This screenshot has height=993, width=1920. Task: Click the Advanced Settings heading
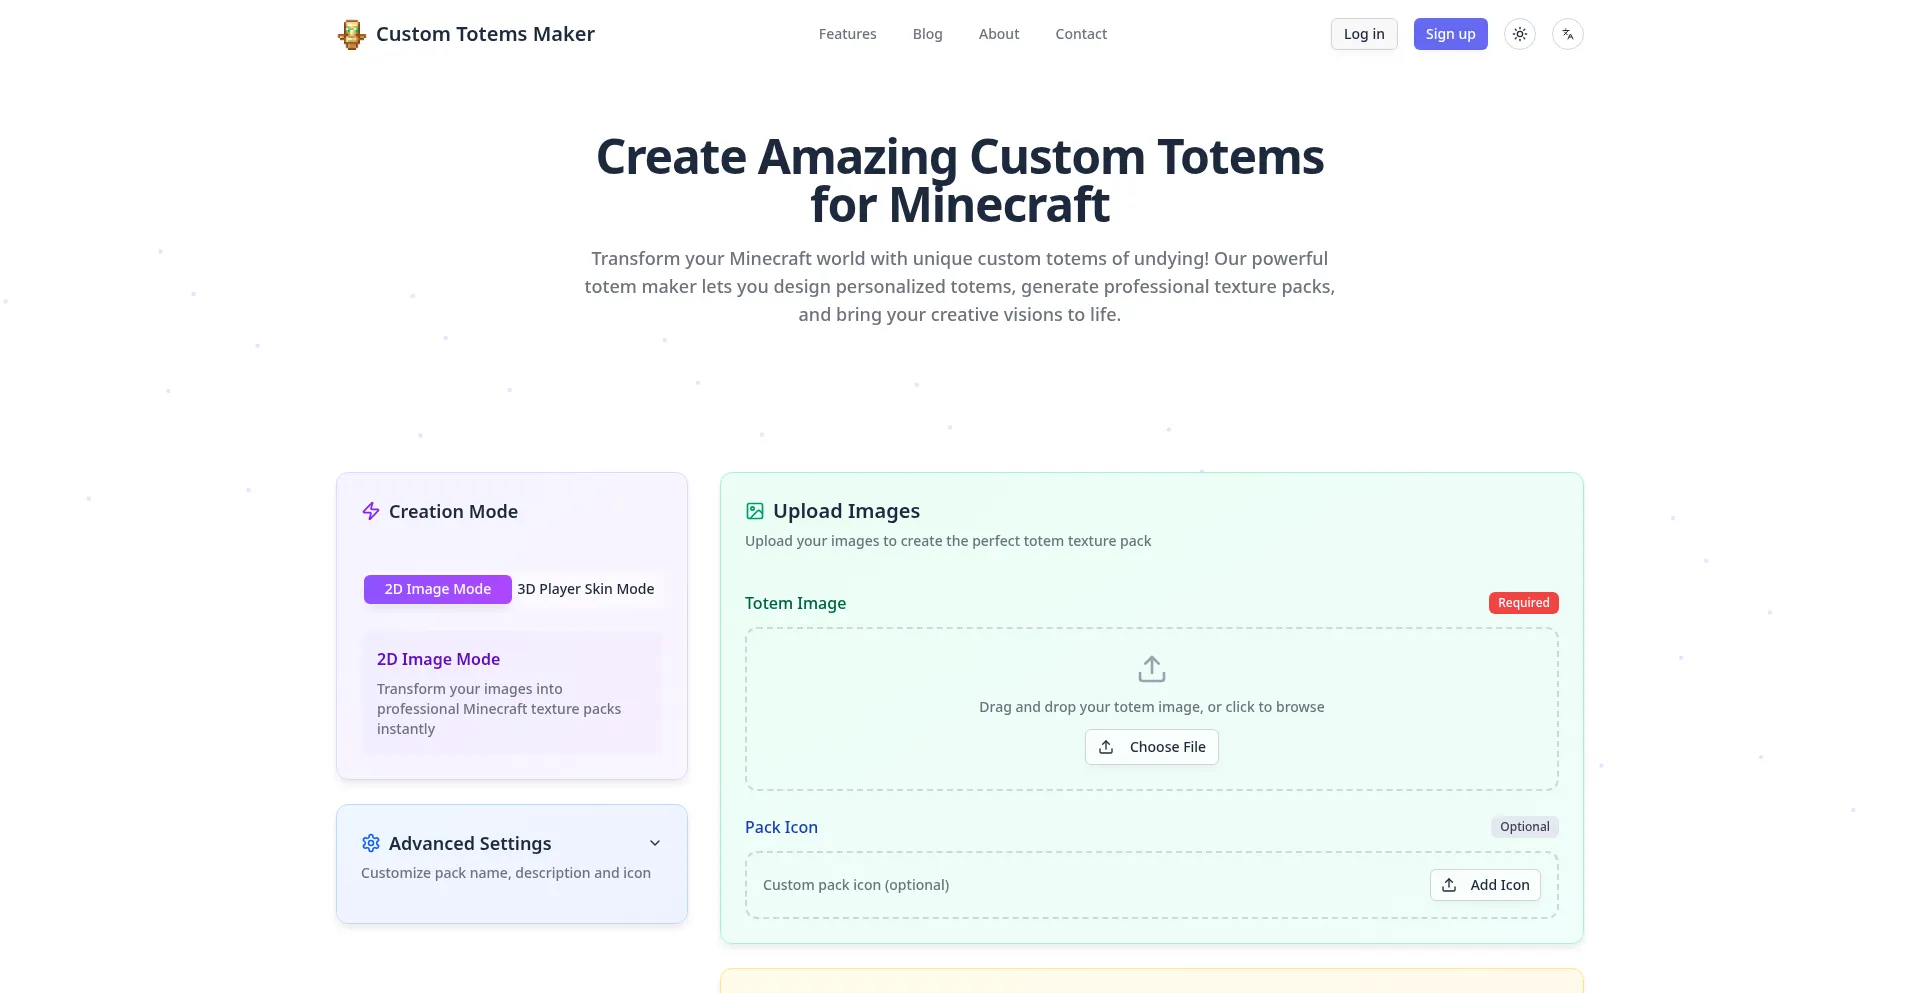(x=470, y=843)
